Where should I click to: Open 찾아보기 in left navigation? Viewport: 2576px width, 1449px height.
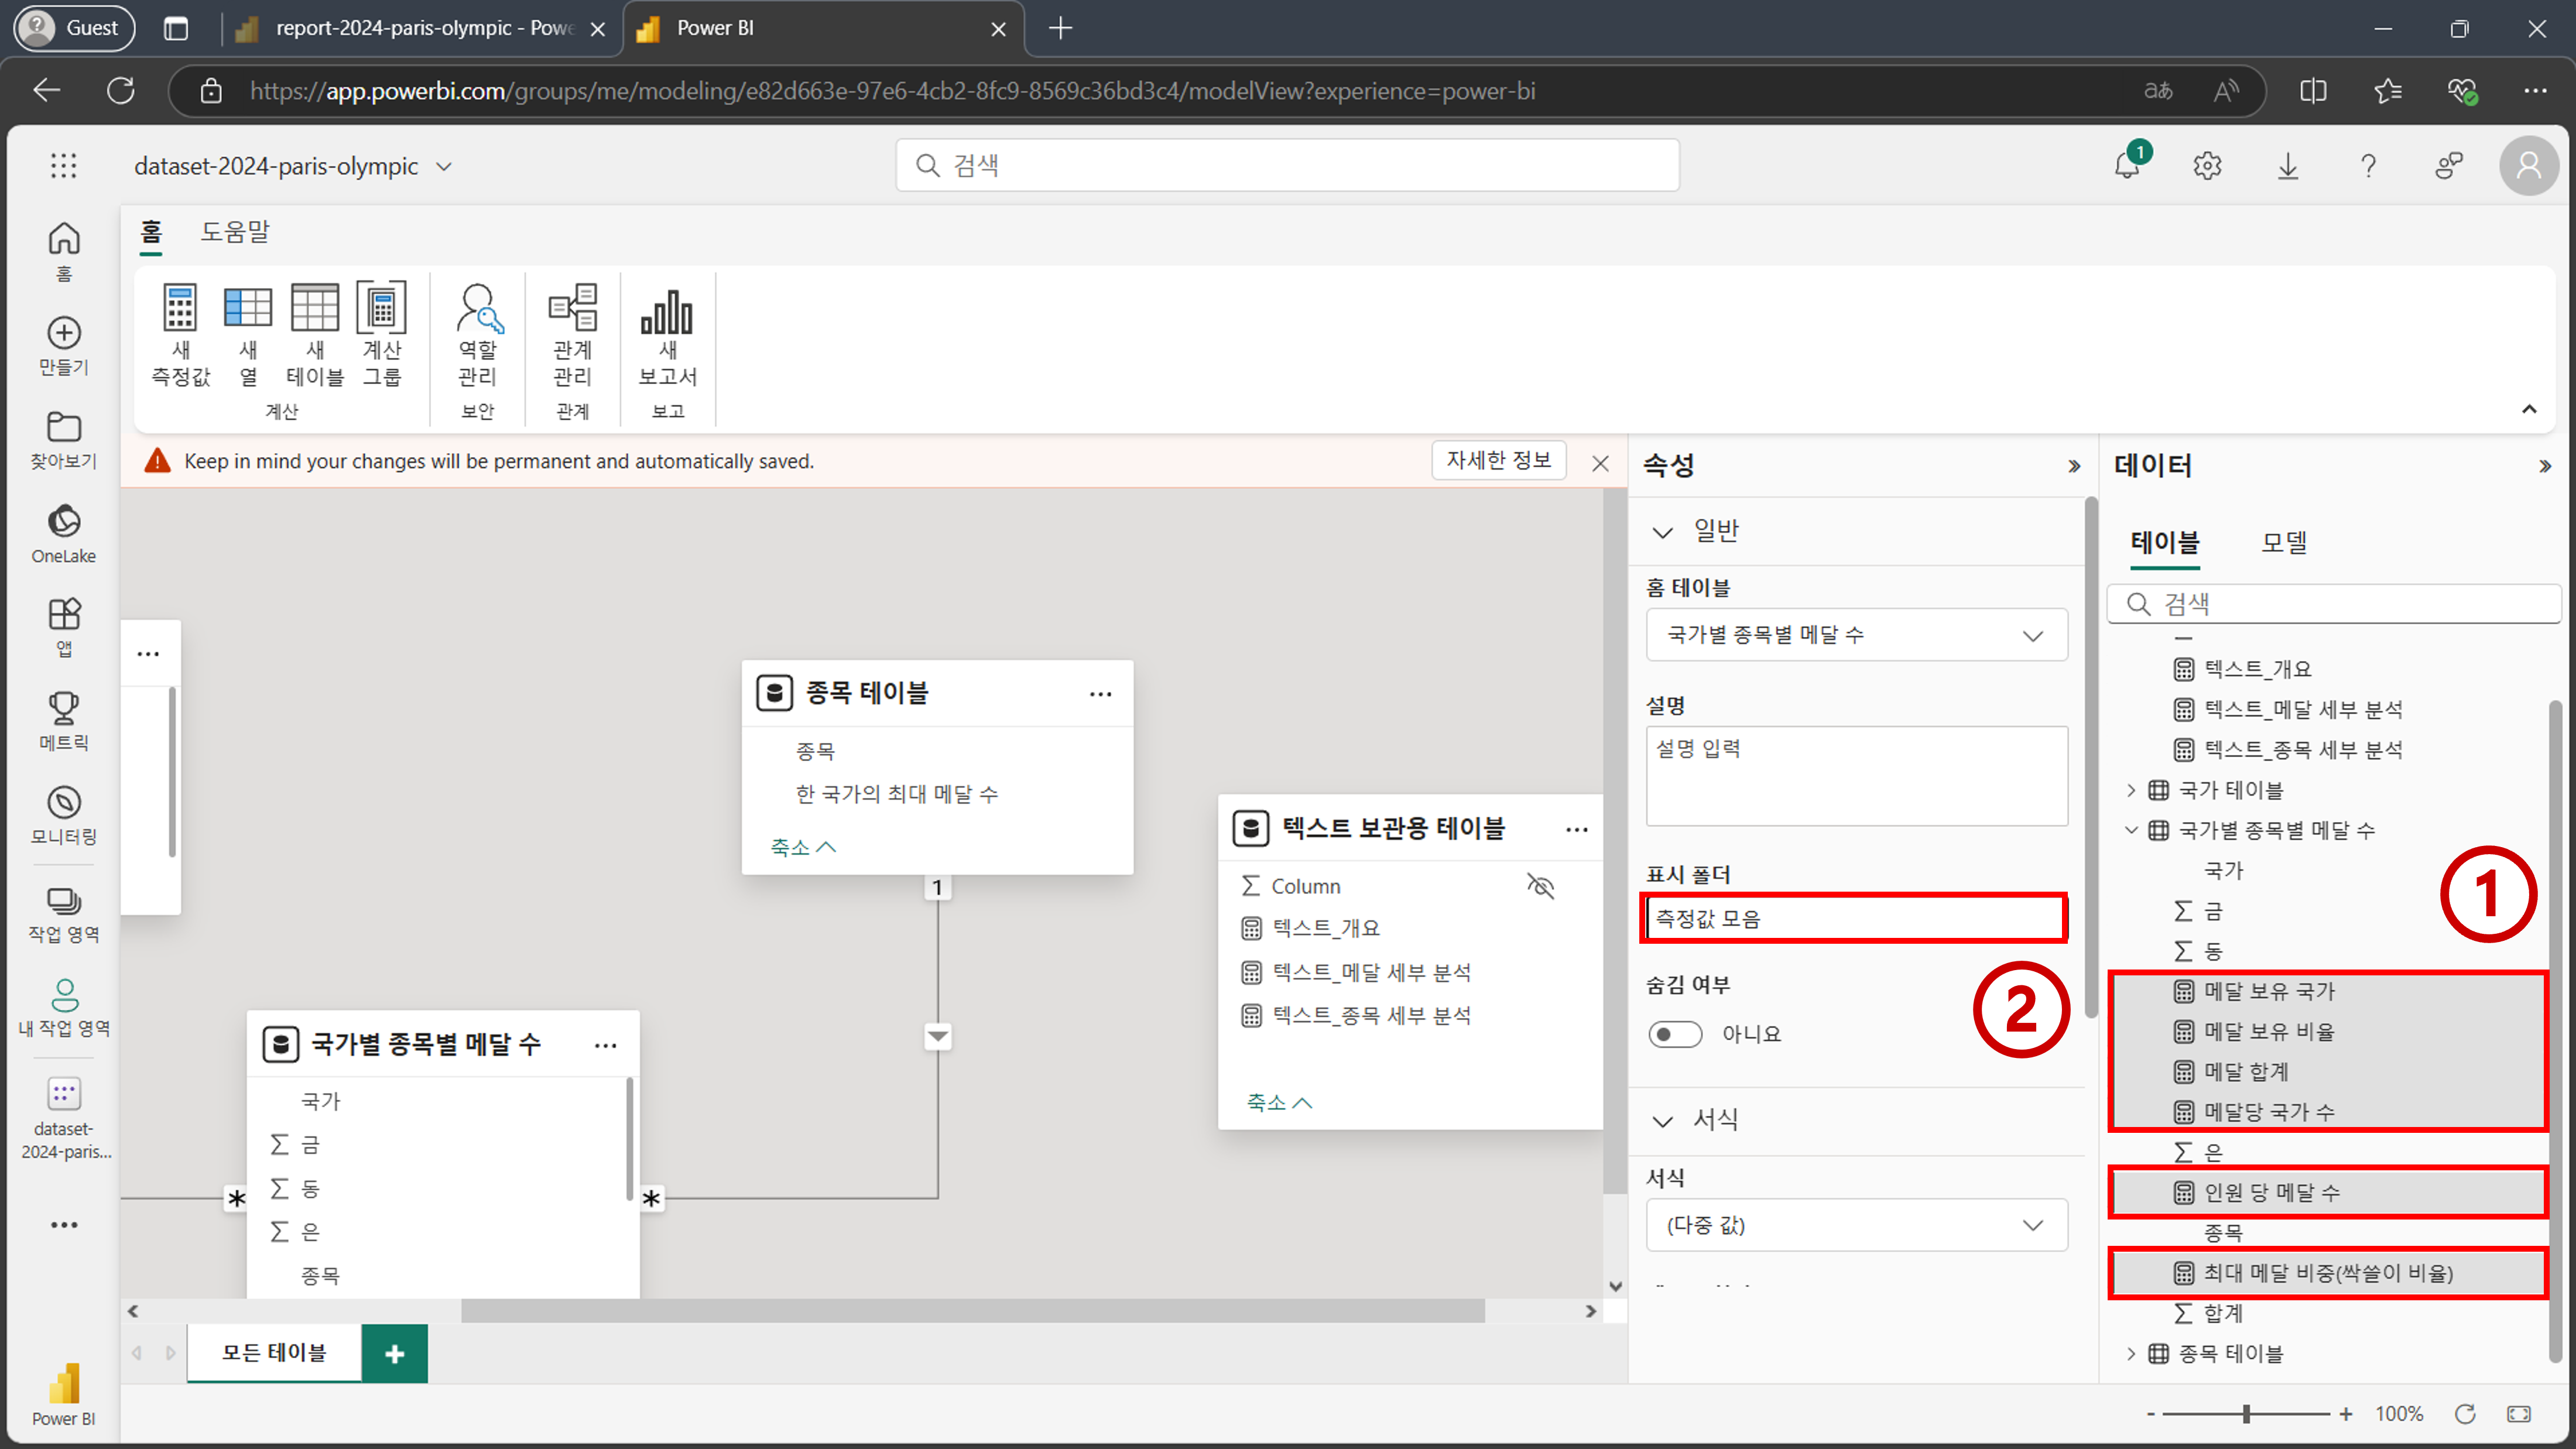coord(64,440)
